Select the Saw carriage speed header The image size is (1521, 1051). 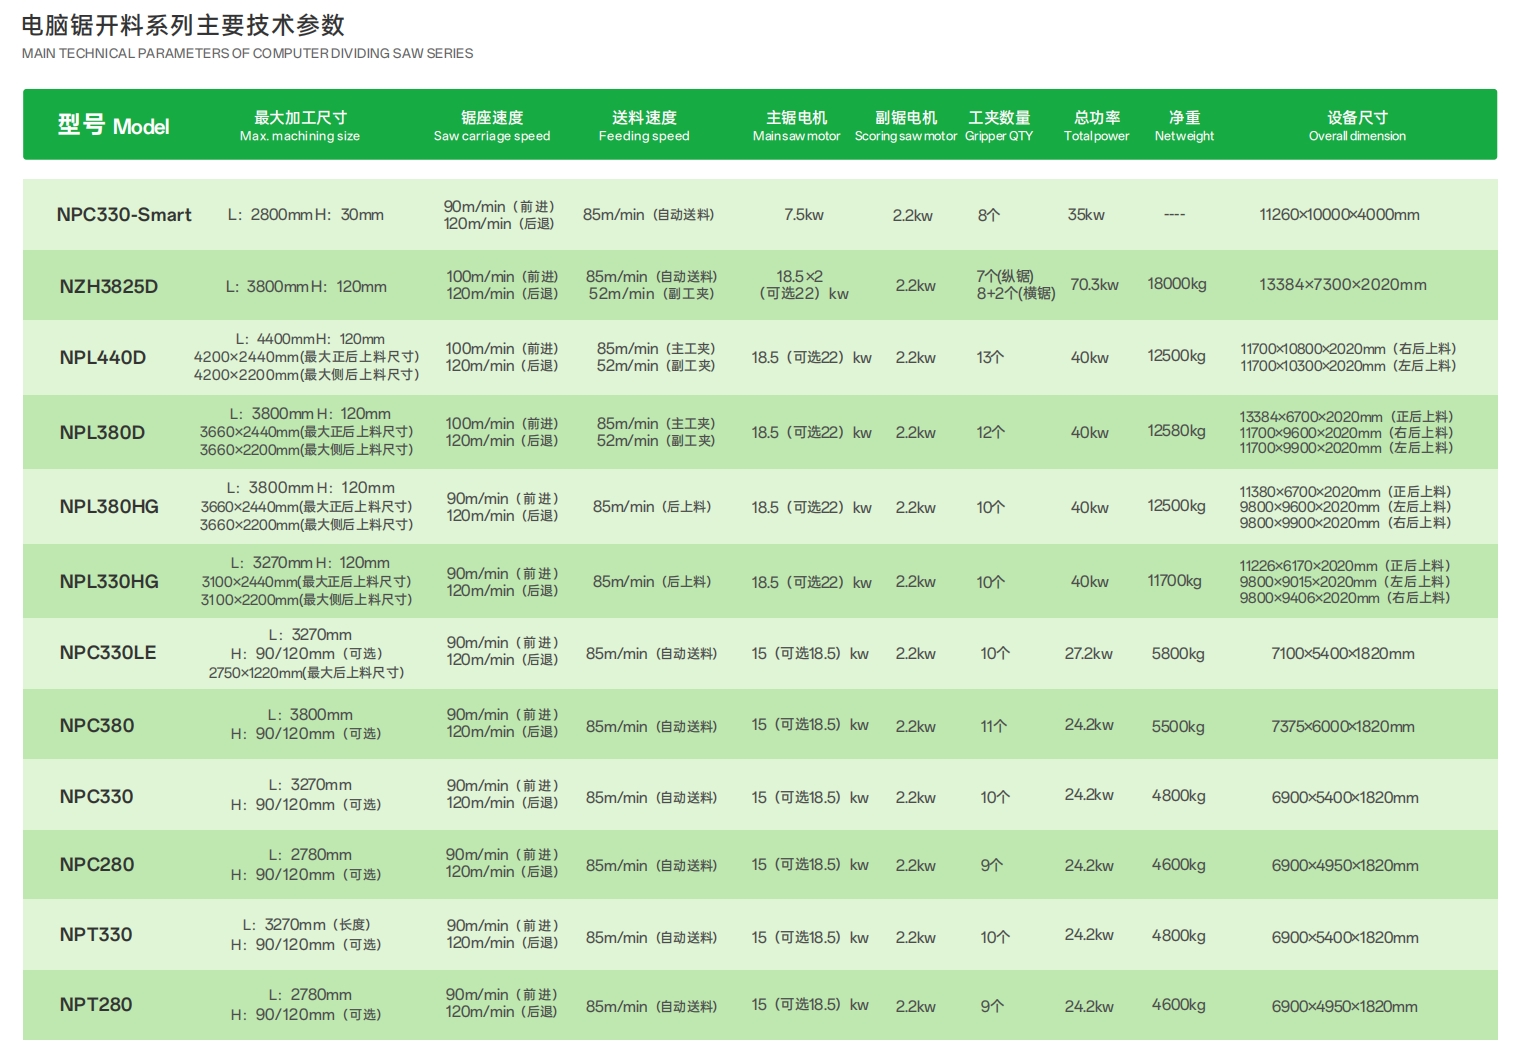491,126
